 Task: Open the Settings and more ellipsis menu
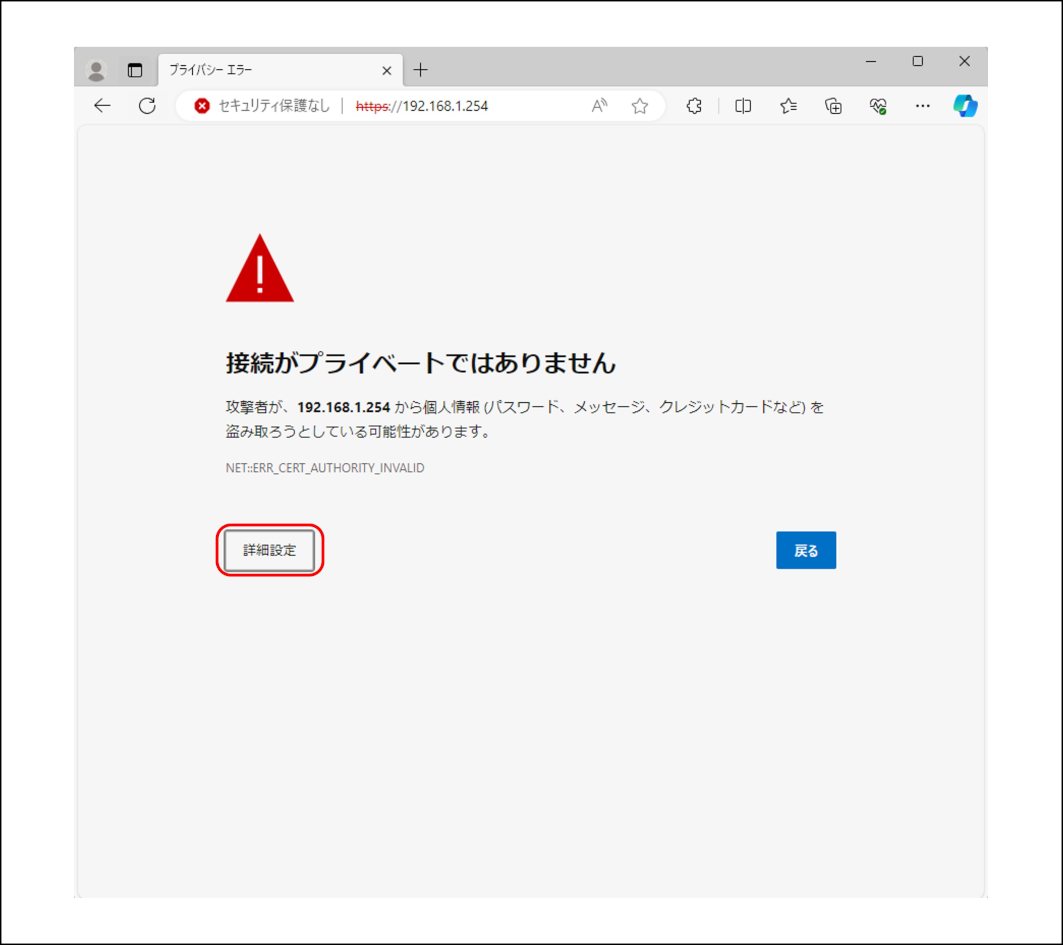coord(923,106)
